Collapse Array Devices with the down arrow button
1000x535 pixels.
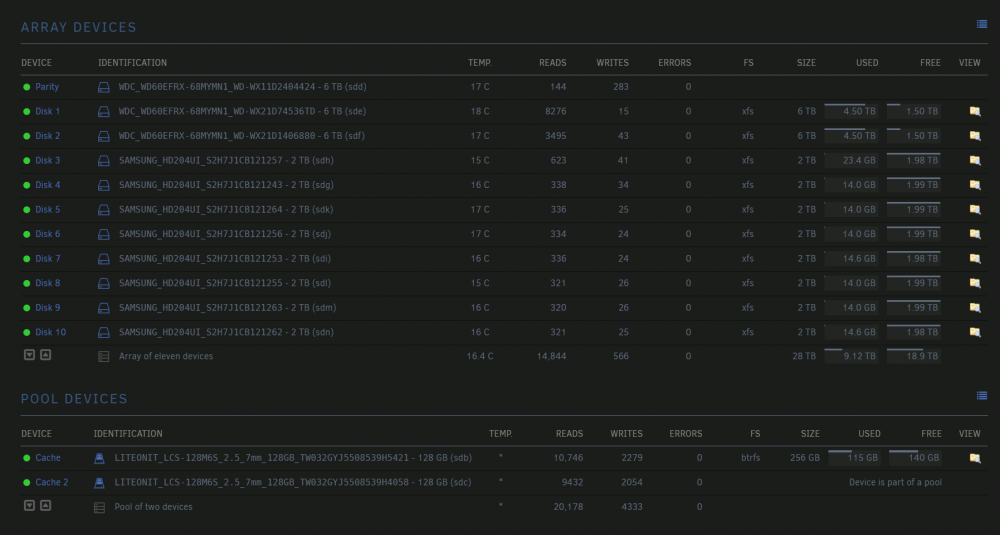pyautogui.click(x=29, y=355)
